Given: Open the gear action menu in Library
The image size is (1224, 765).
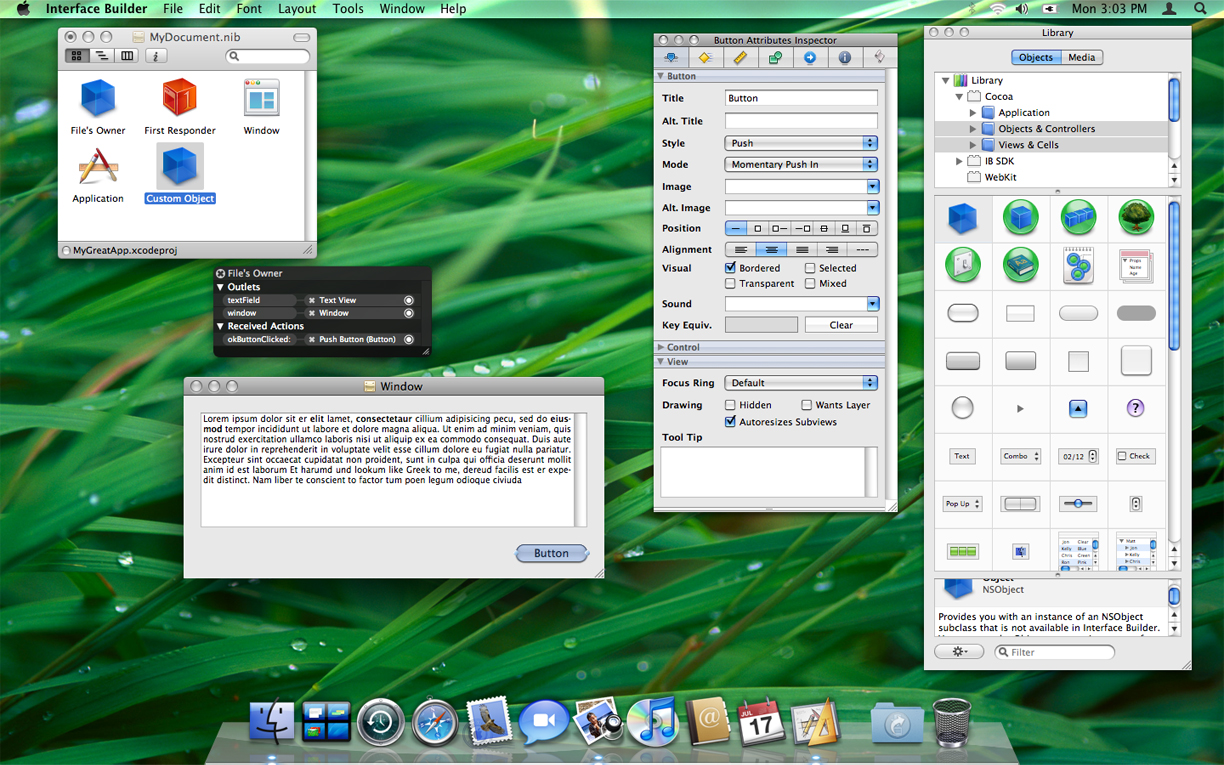Looking at the screenshot, I should (959, 652).
